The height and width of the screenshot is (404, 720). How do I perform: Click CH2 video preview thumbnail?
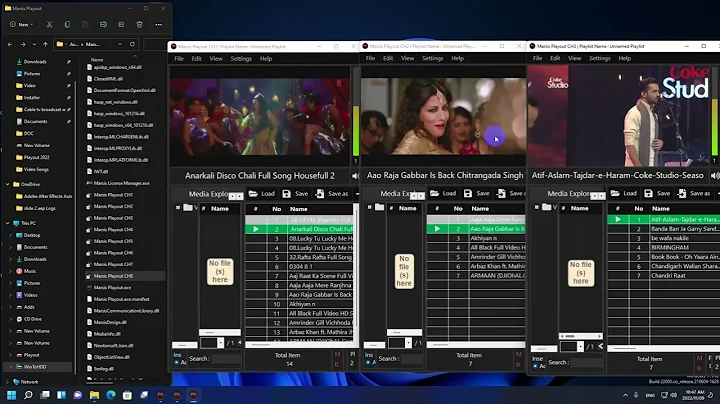tap(443, 116)
